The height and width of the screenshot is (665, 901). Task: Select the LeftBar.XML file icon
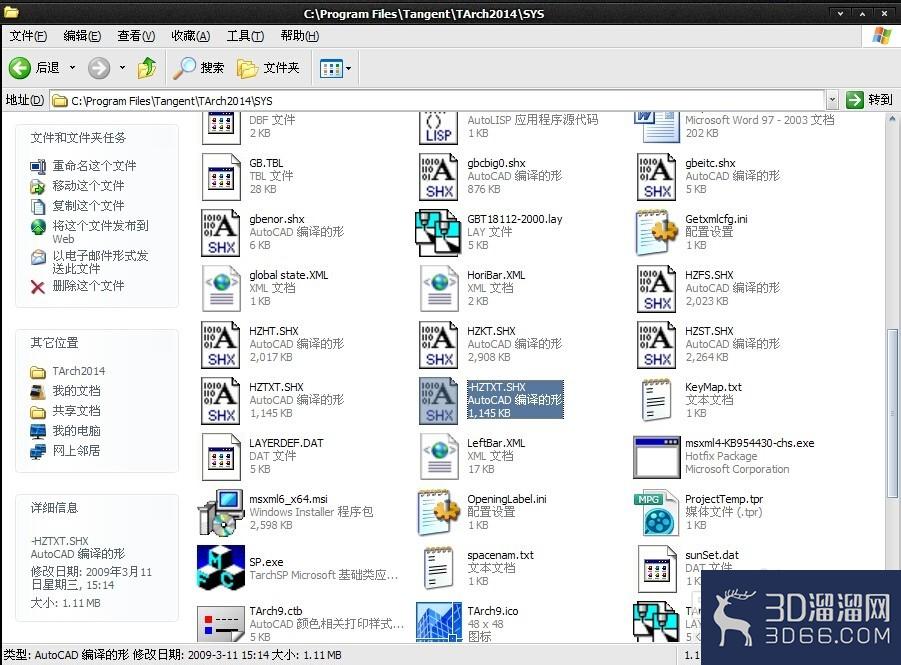tap(439, 456)
